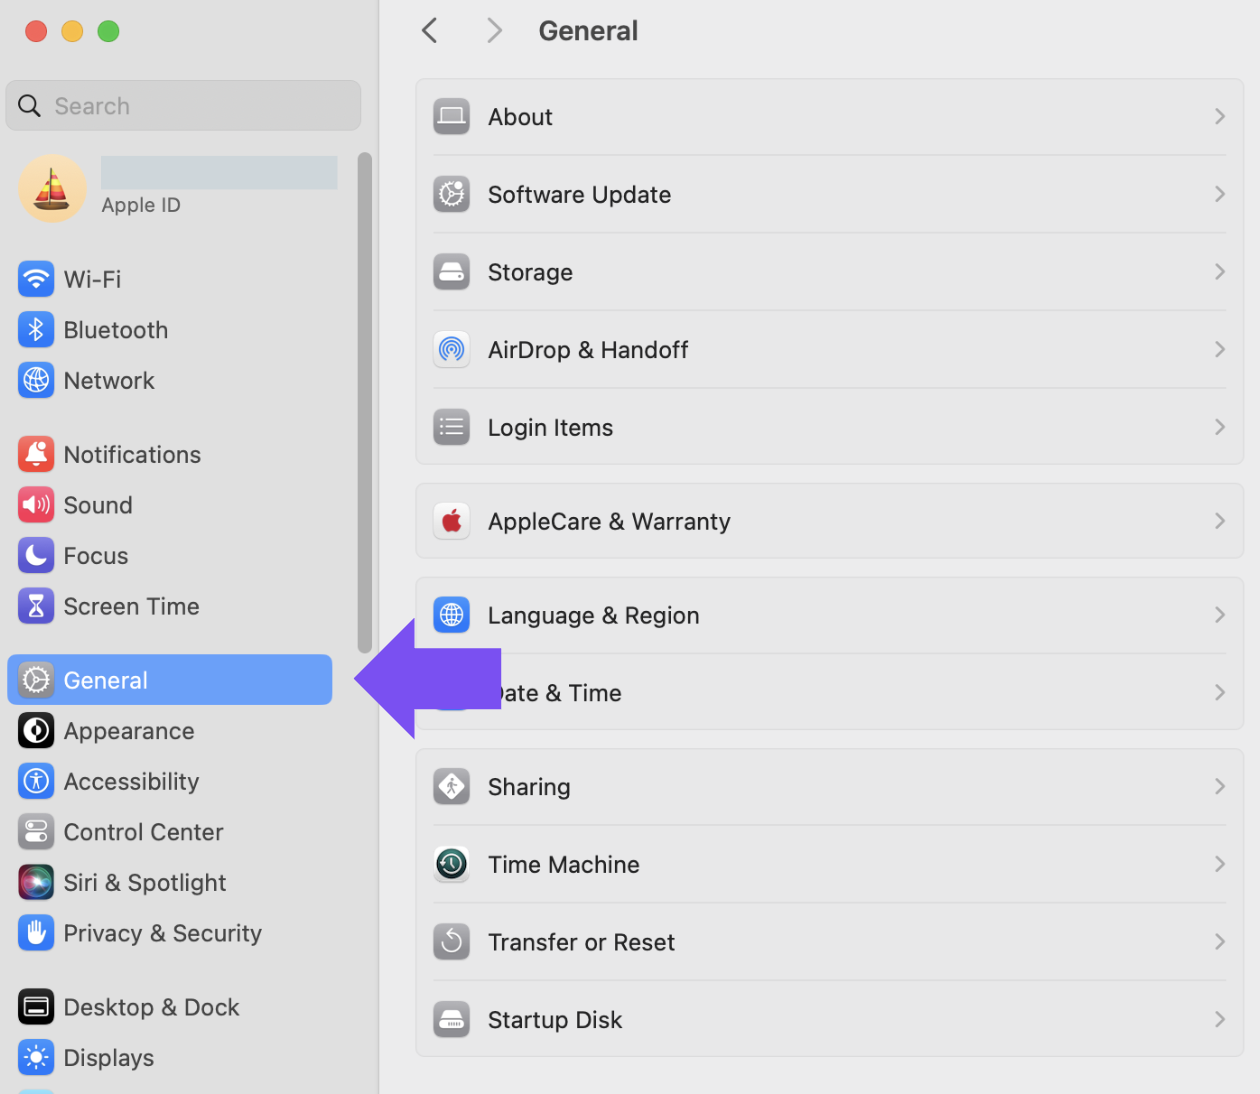Image resolution: width=1260 pixels, height=1094 pixels.
Task: Click the "AirDrop & Handoff" label text
Action: 588,350
